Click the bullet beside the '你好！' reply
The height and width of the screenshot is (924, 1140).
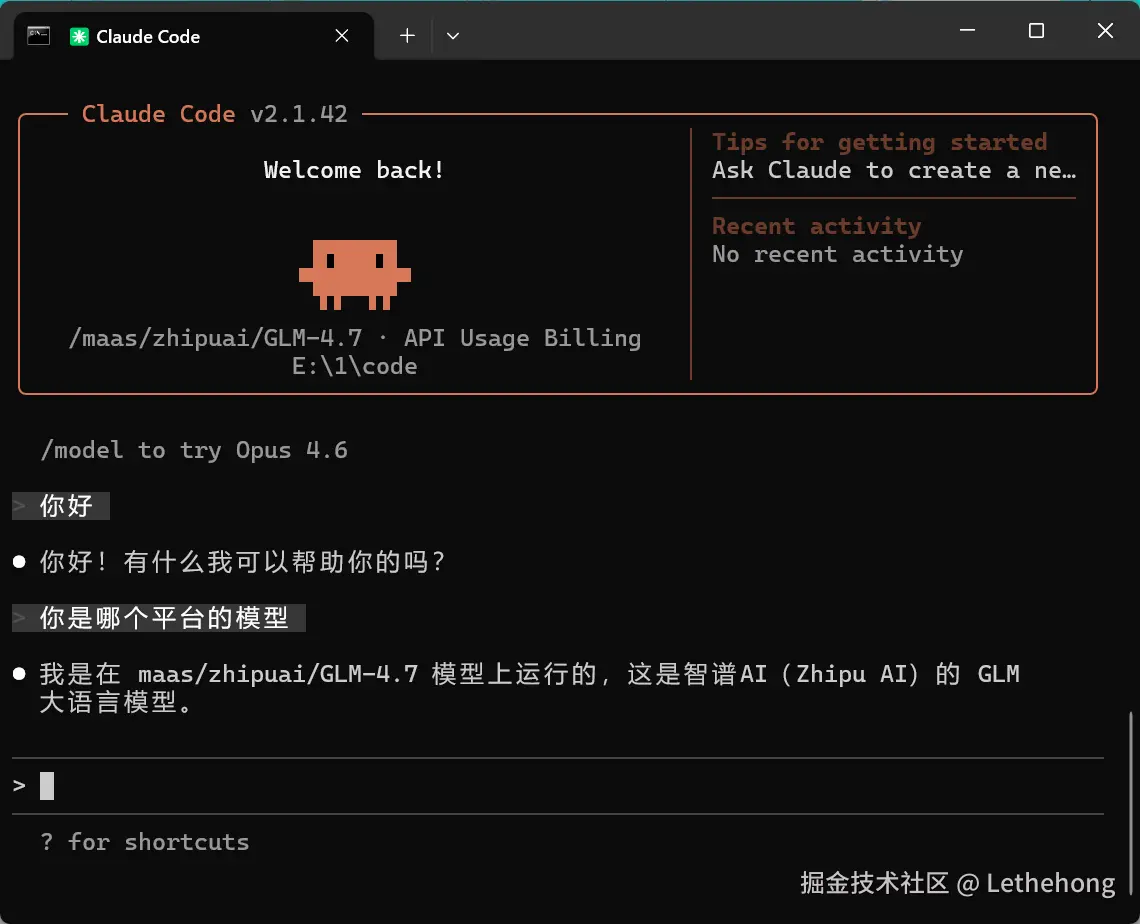coord(20,561)
